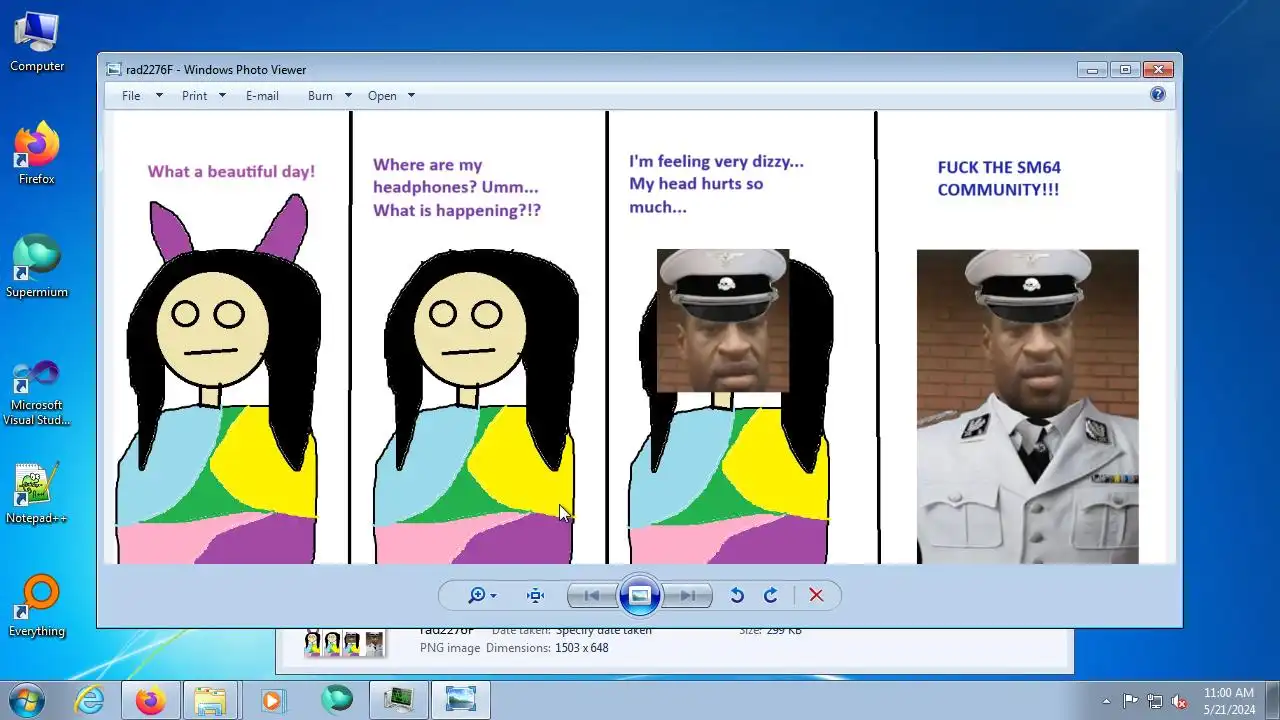Viewport: 1280px width, 720px height.
Task: Click the rad2276F thumbnail in Explorer details
Action: point(344,643)
